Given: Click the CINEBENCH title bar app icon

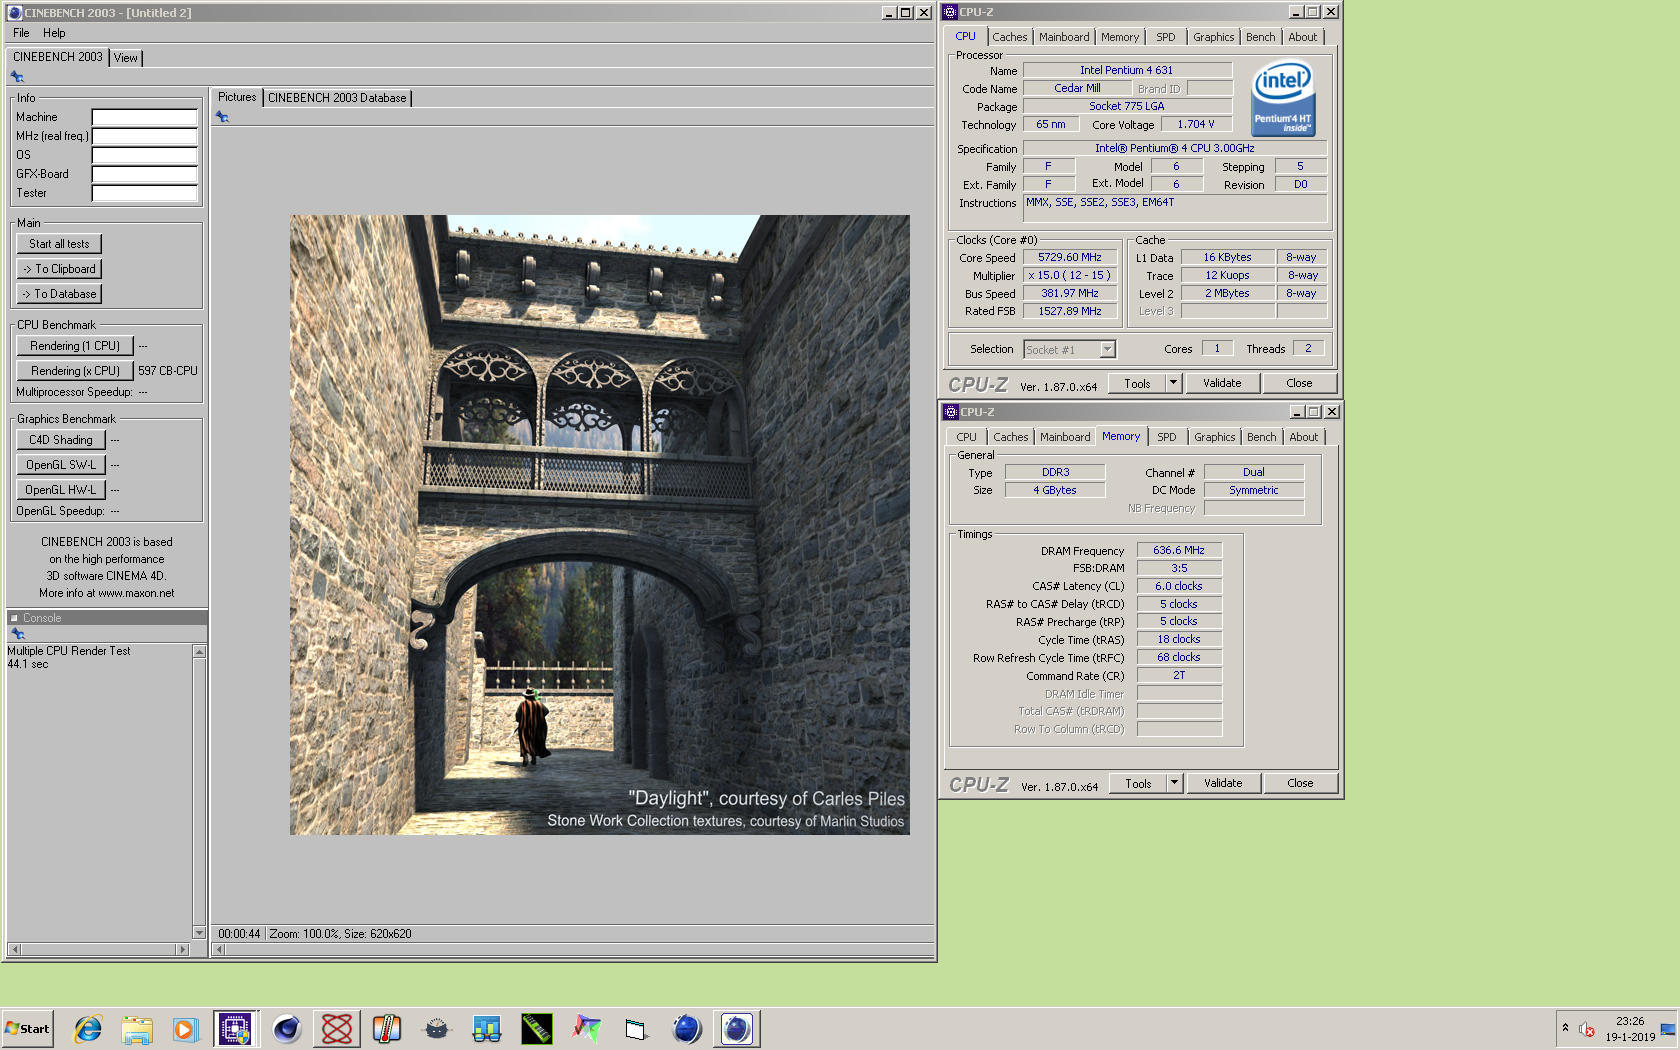Looking at the screenshot, I should 14,13.
